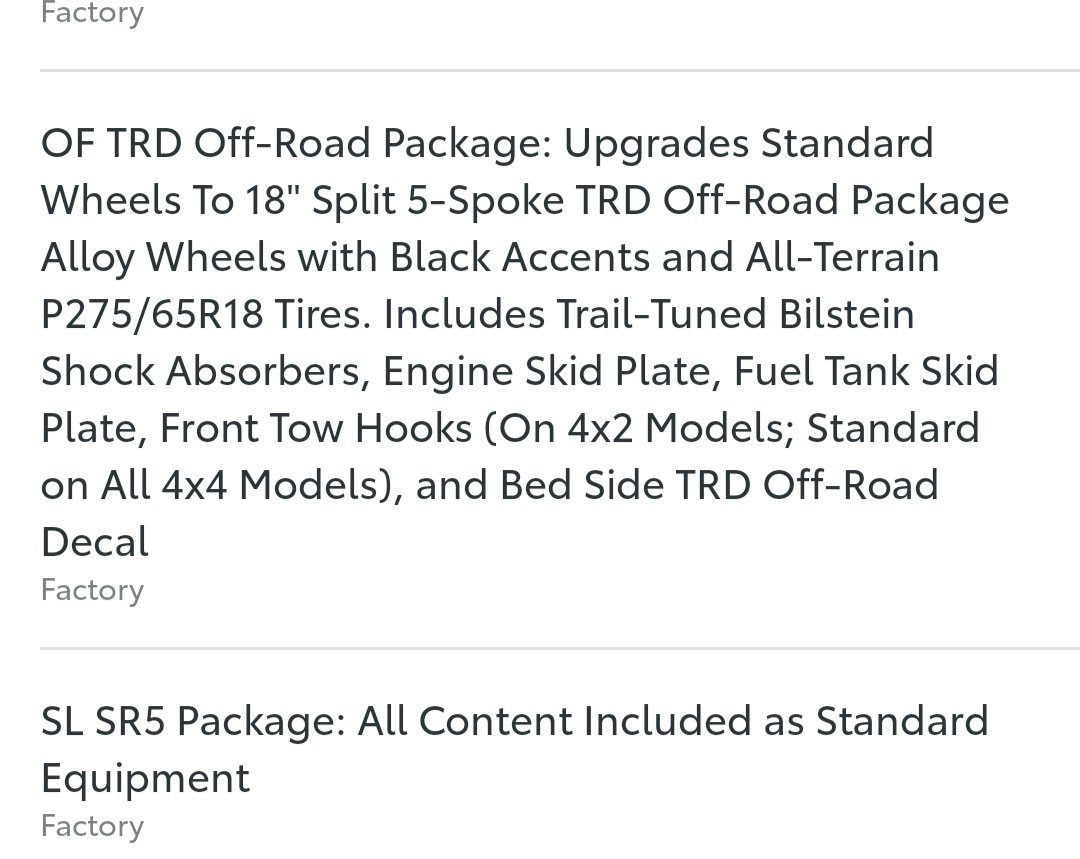The height and width of the screenshot is (859, 1080).
Task: Select the words Trail-Tuned Bilstein
Action: click(735, 314)
